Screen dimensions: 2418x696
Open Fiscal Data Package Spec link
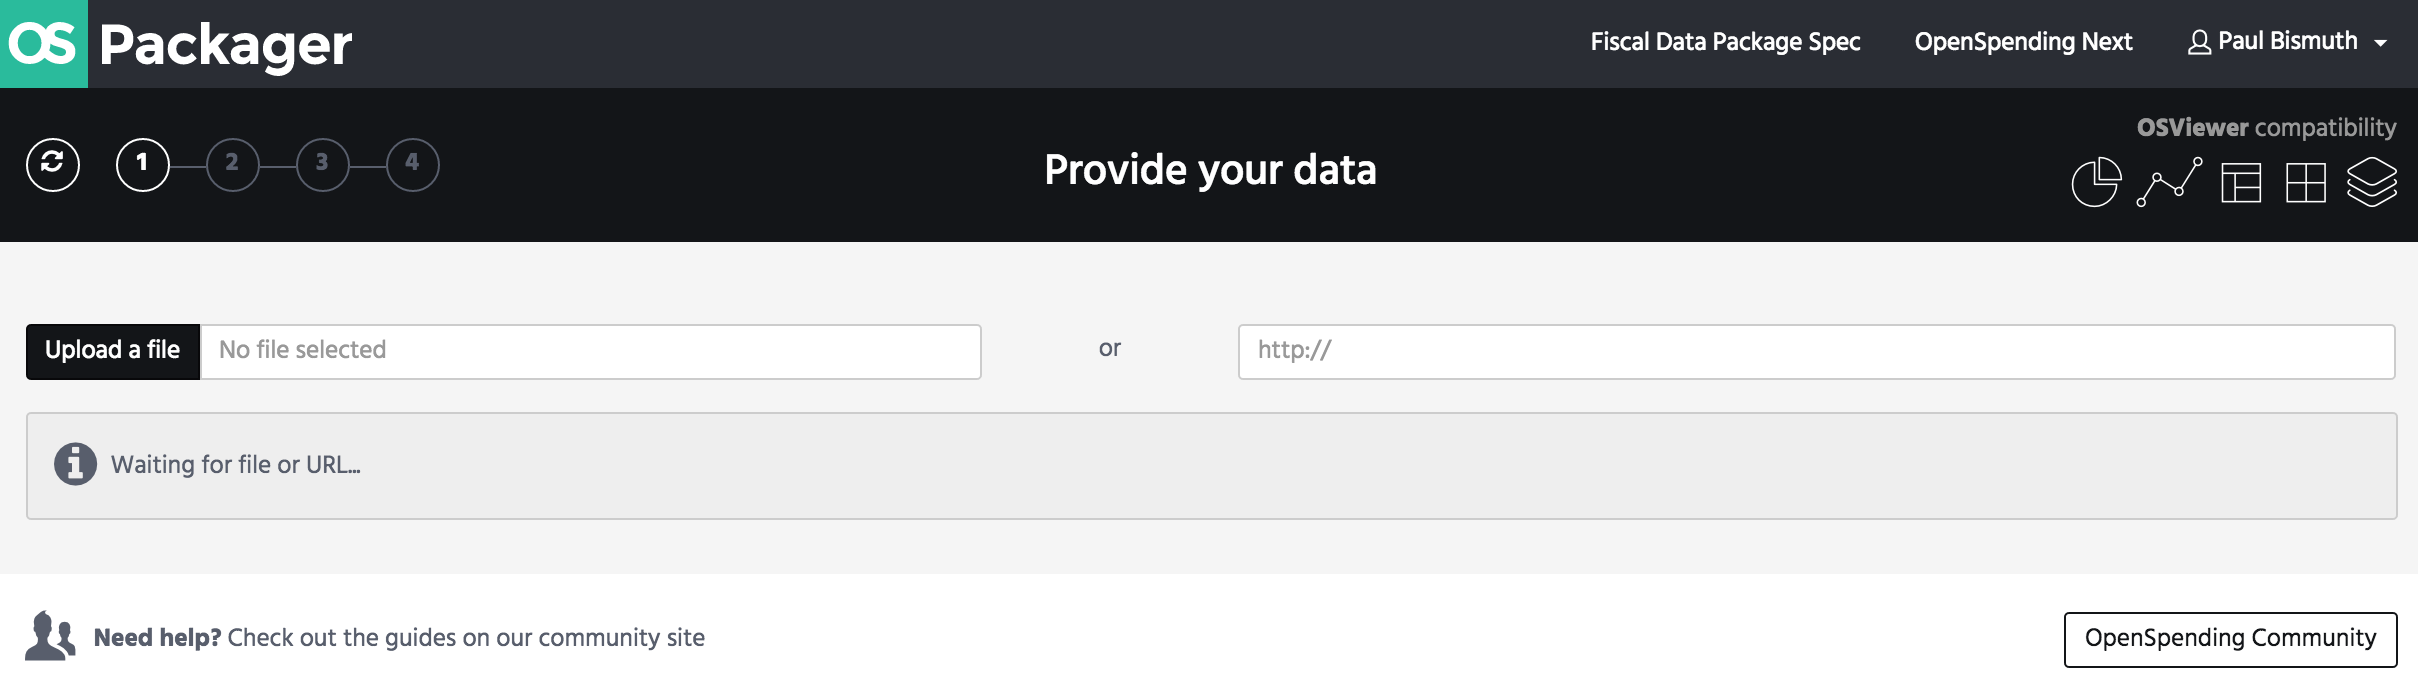(x=1725, y=42)
